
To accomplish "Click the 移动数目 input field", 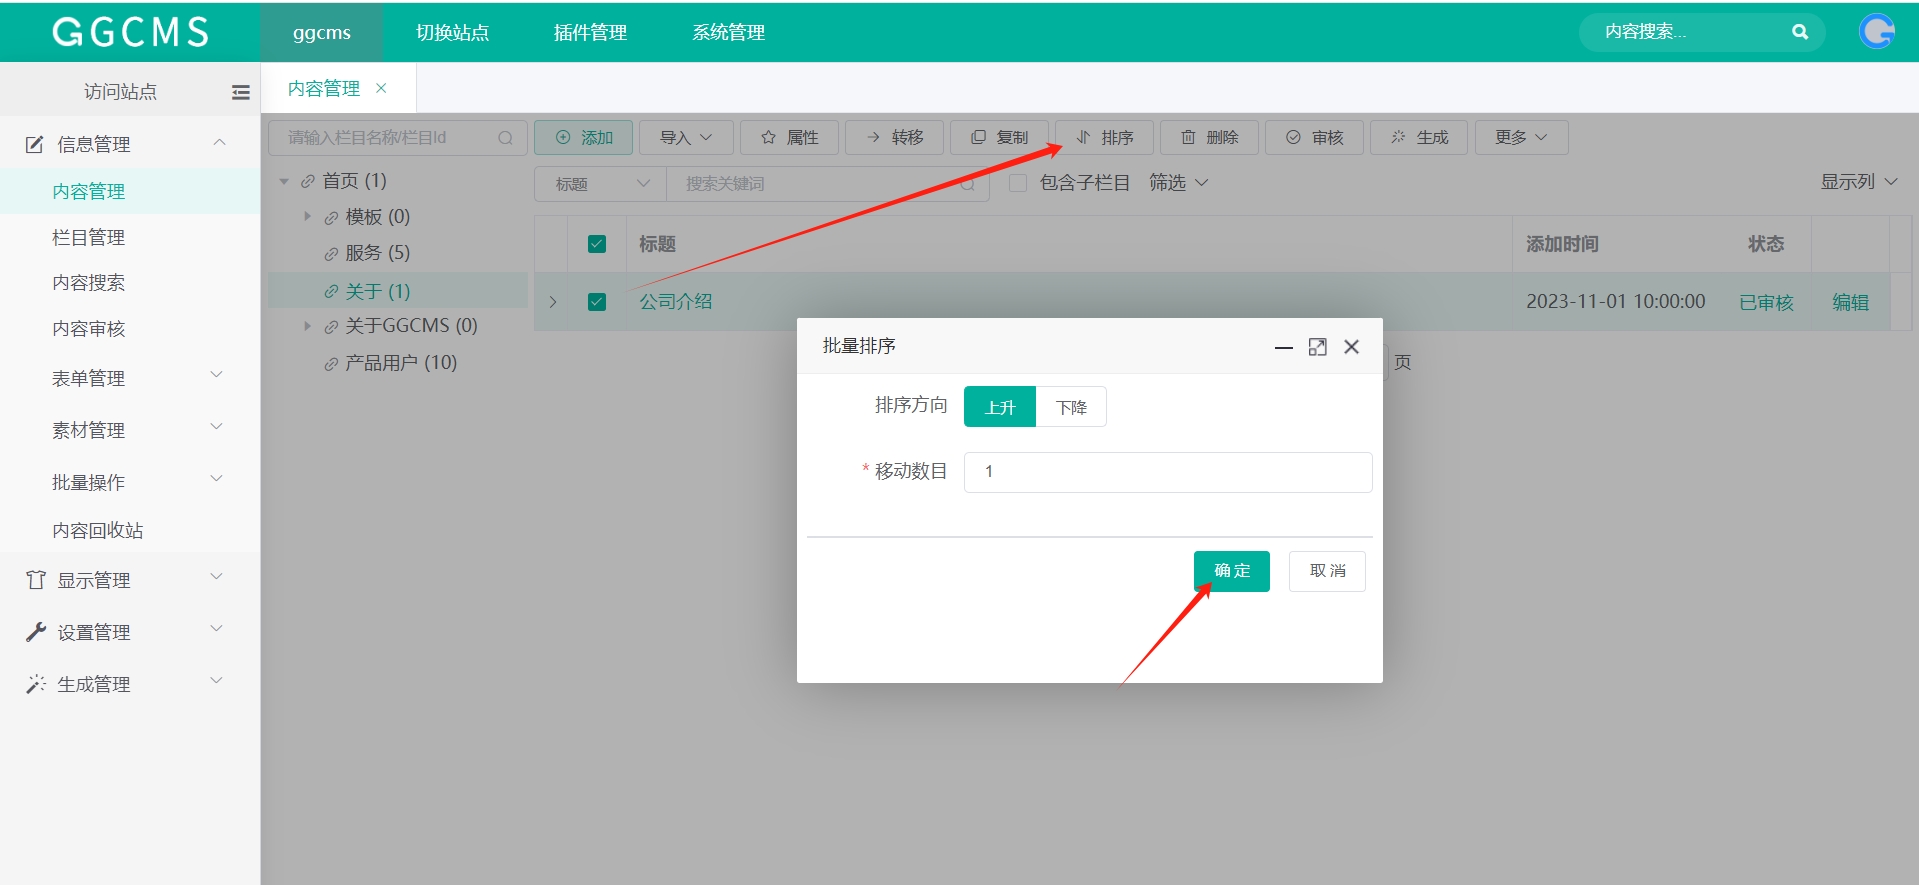I will click(x=1168, y=472).
